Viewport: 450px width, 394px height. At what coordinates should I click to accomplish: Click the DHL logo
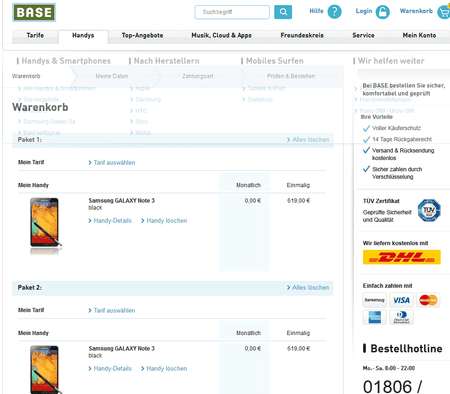402,257
